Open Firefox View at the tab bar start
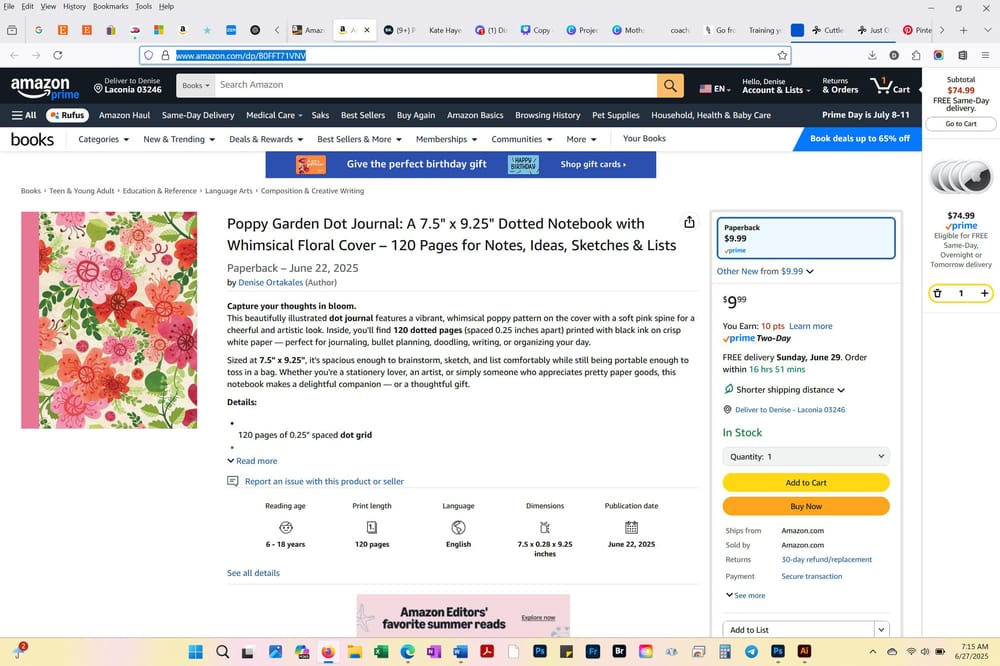 point(12,30)
